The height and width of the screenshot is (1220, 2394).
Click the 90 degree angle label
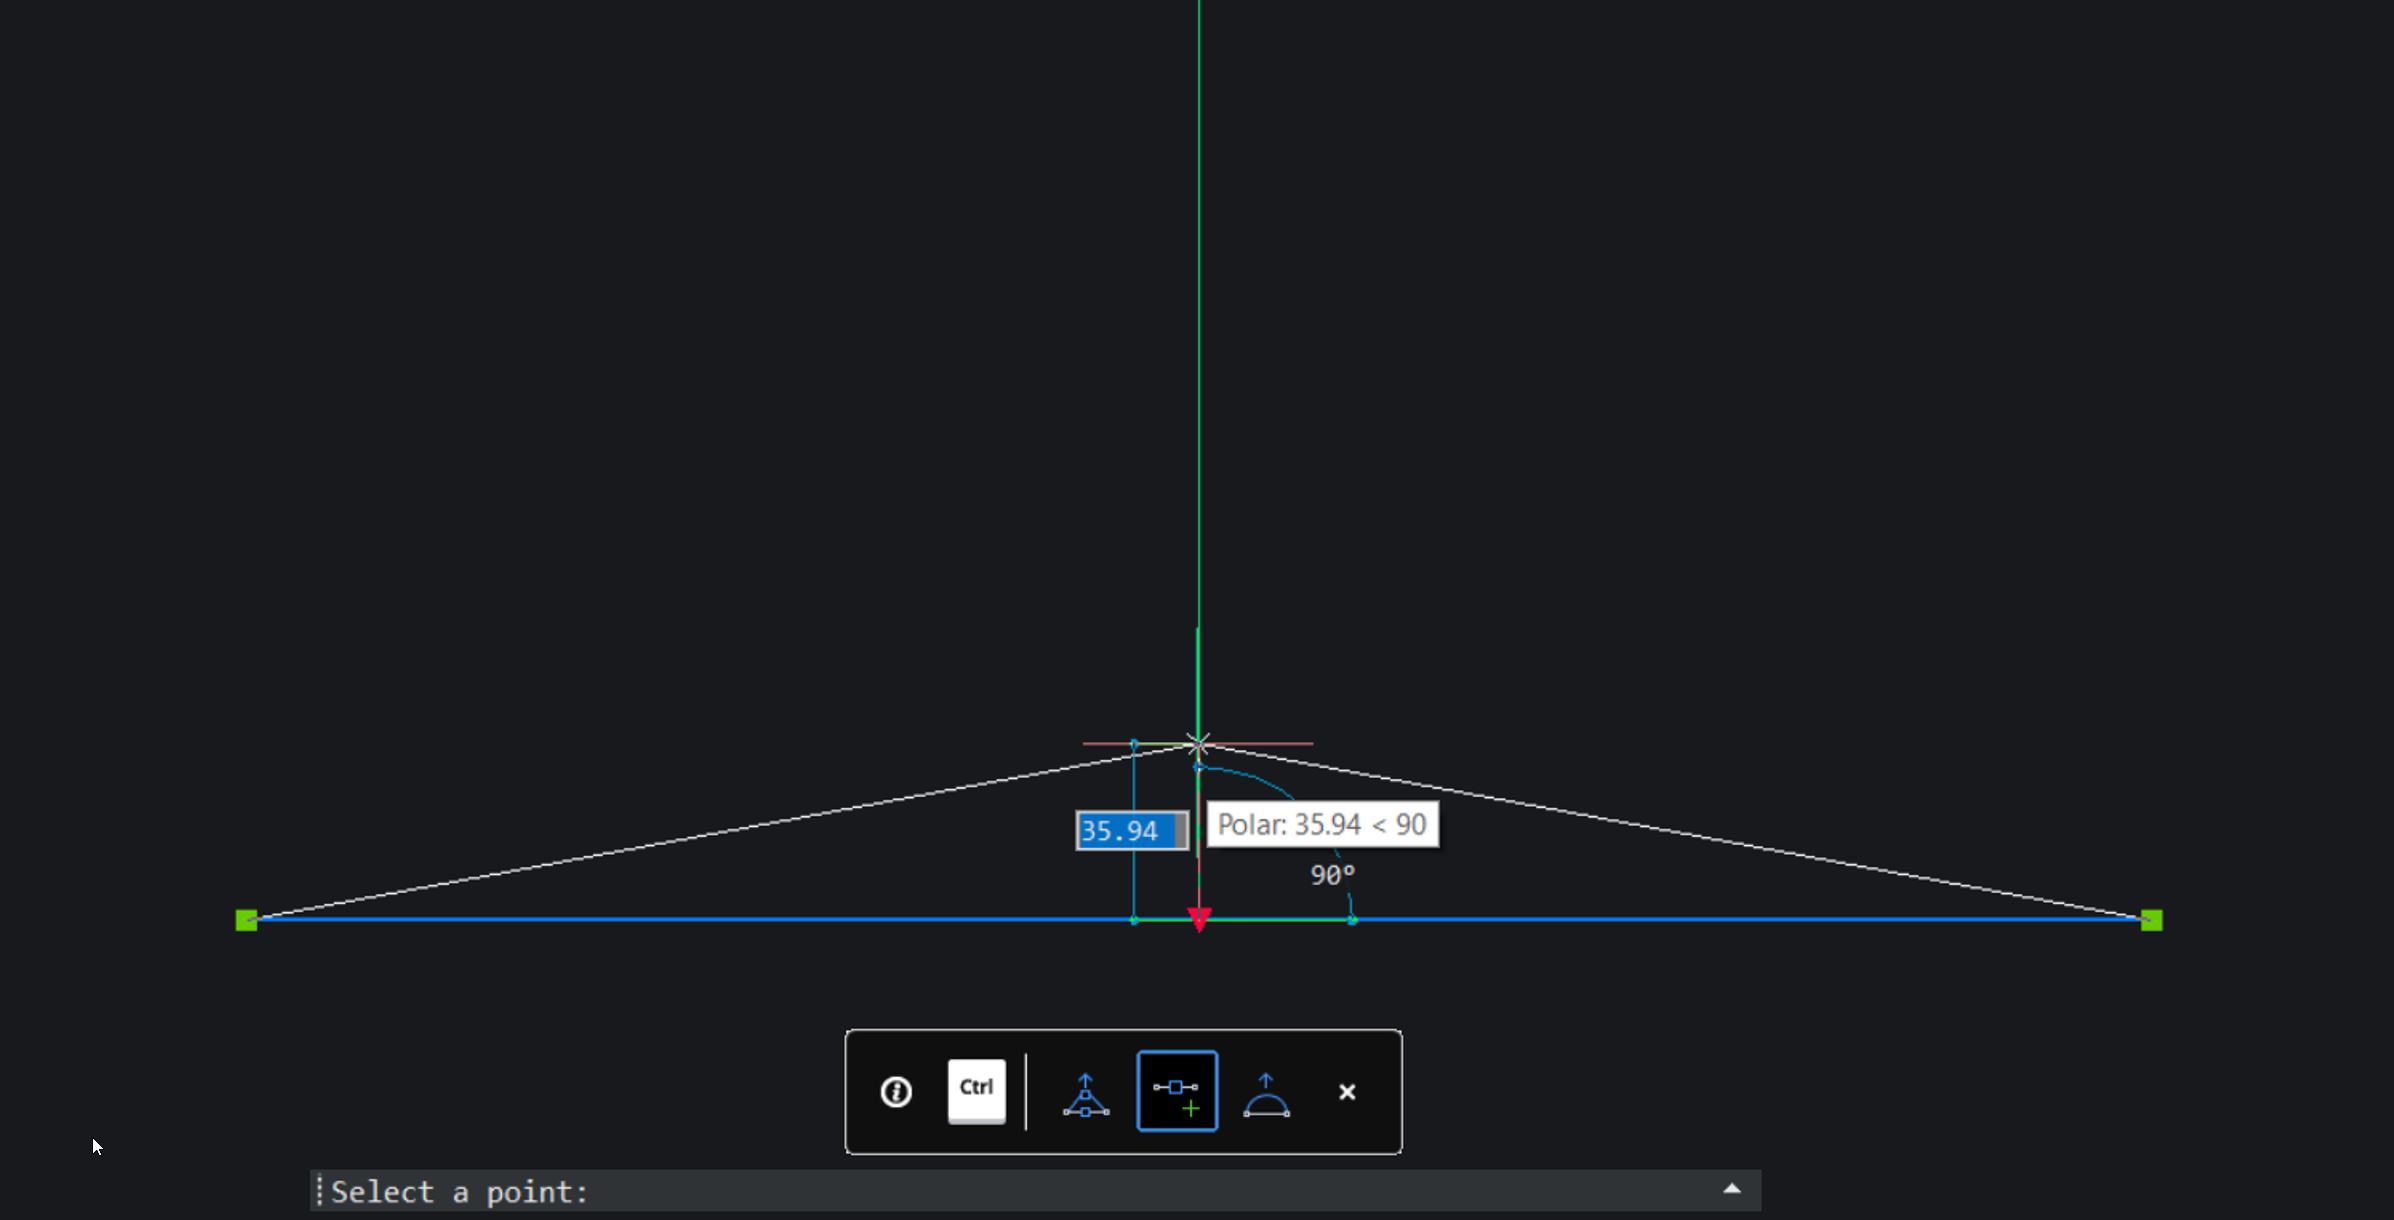click(1330, 874)
